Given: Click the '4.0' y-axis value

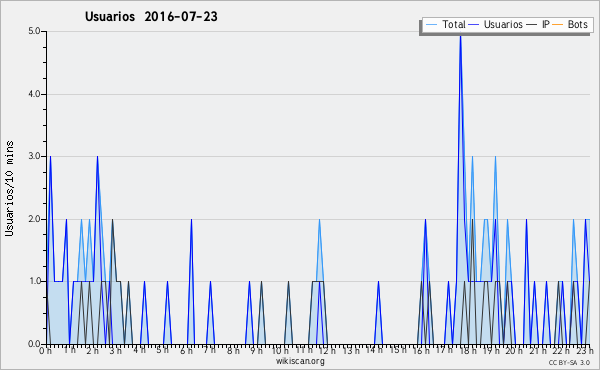Looking at the screenshot, I should pos(34,94).
